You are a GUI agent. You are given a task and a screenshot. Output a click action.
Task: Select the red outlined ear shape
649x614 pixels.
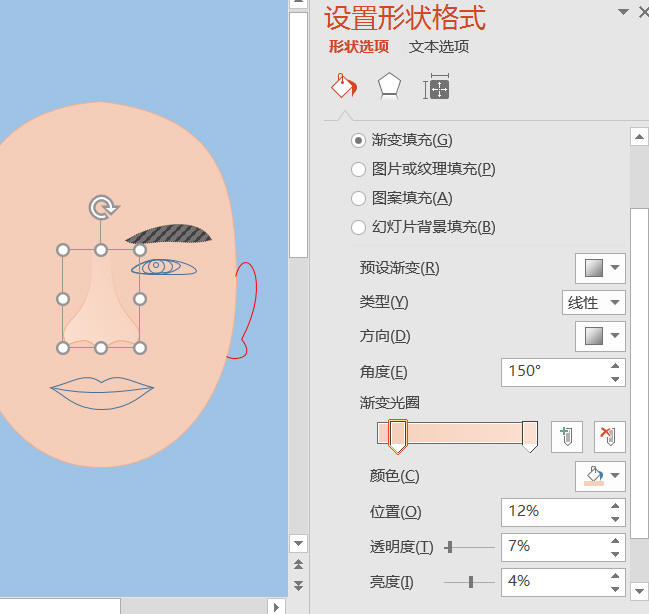pos(244,310)
